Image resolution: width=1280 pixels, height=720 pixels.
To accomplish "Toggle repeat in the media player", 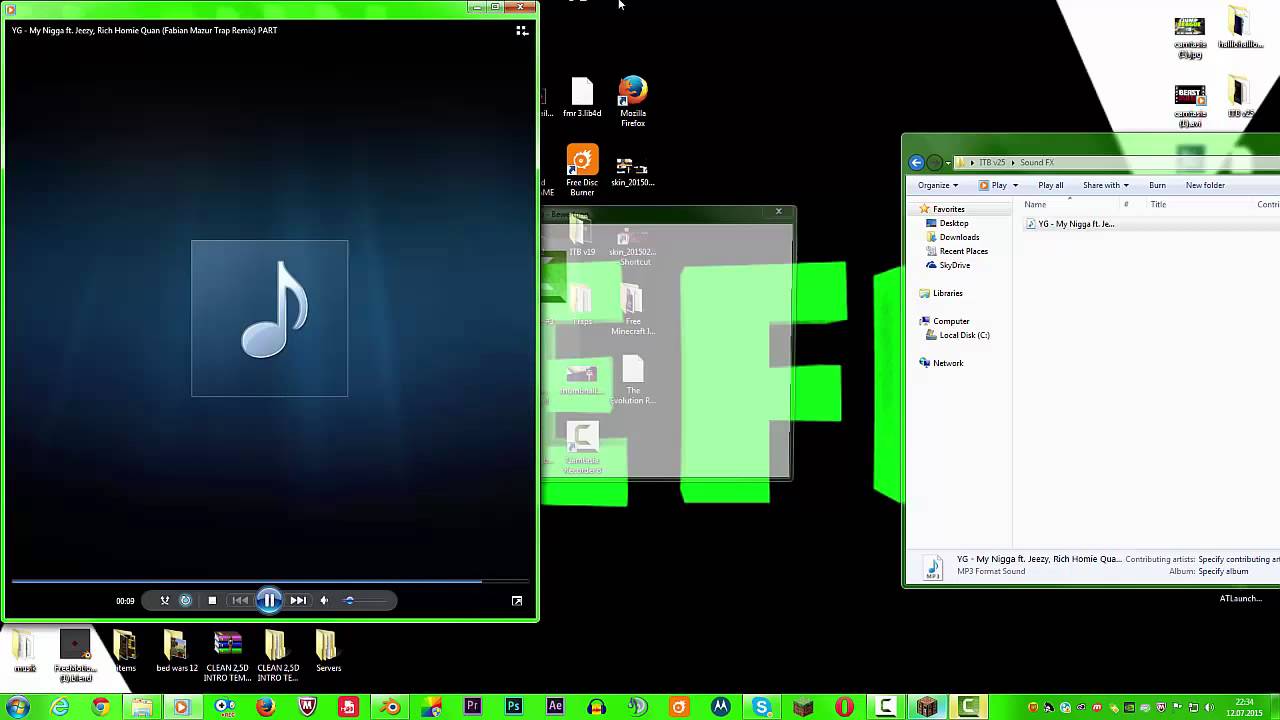I will (x=185, y=600).
